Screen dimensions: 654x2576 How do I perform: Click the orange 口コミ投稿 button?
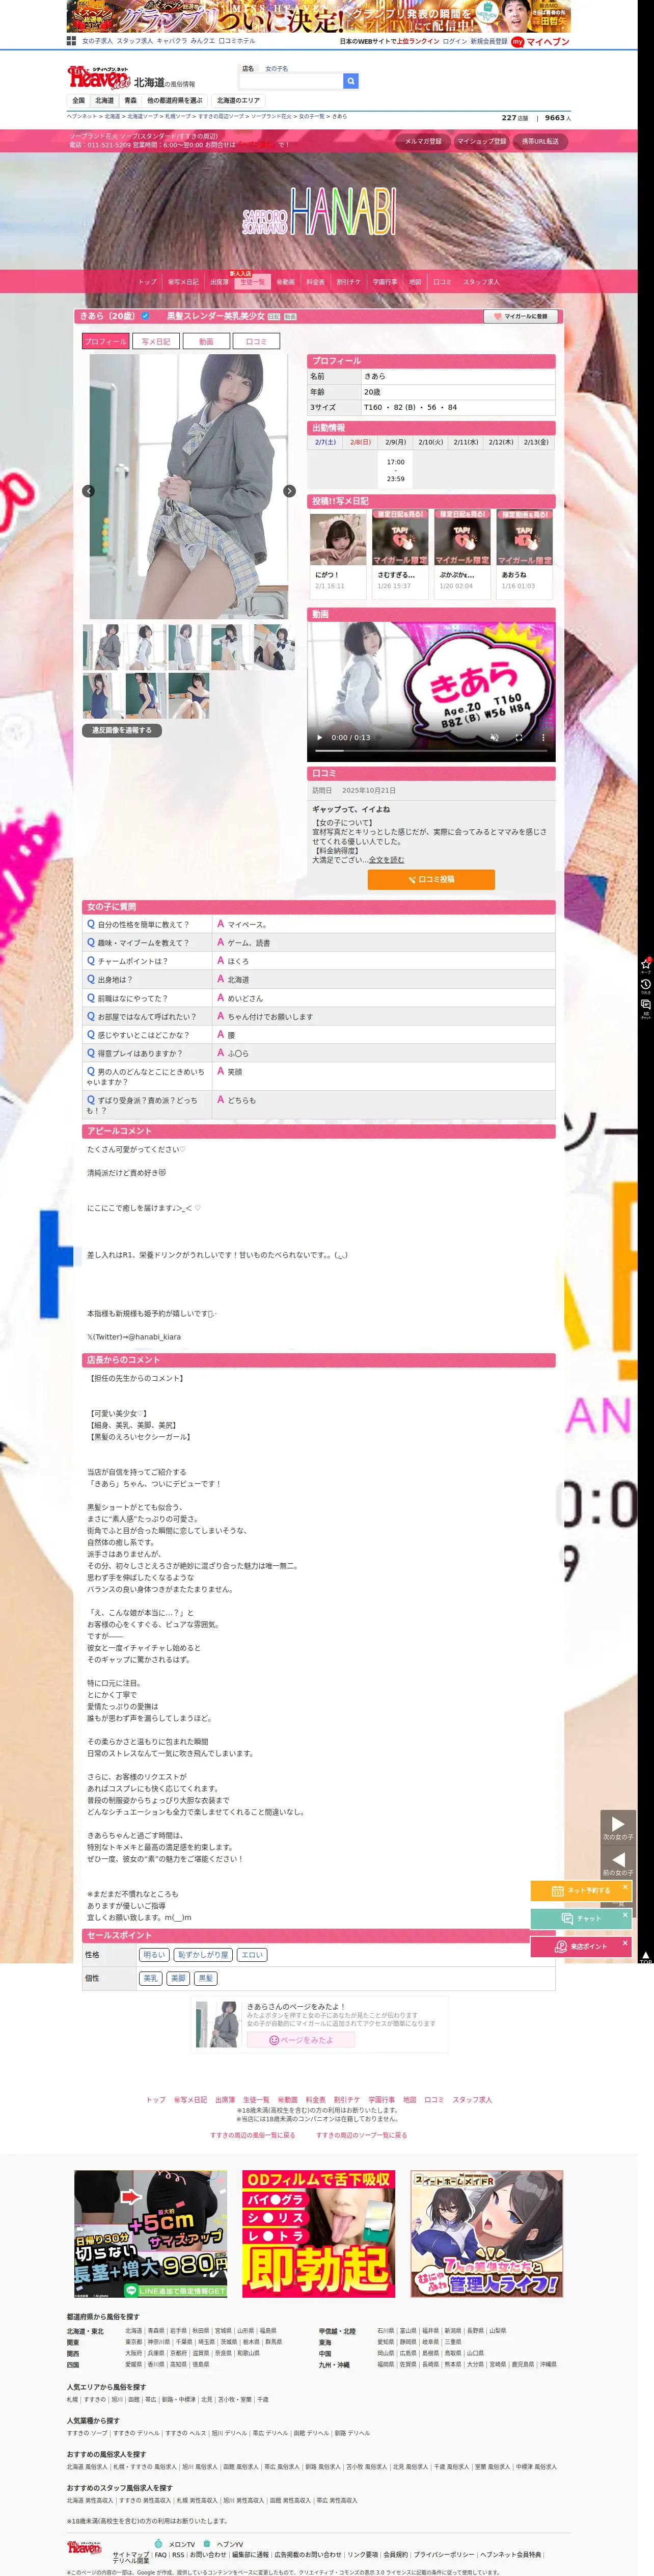click(431, 879)
